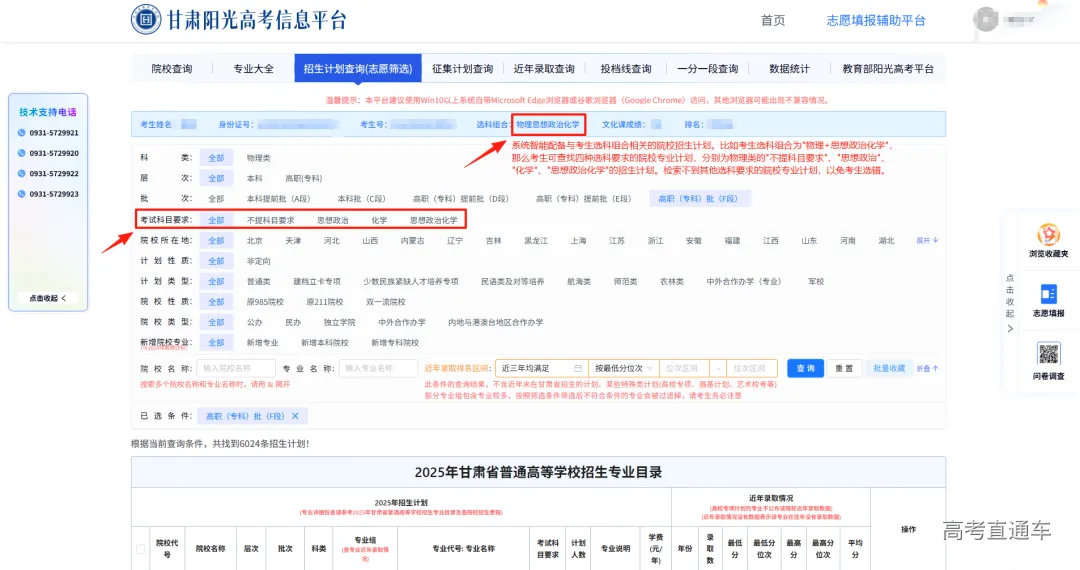
Task: Select 中外合作办学（专业） plan type
Action: (745, 282)
